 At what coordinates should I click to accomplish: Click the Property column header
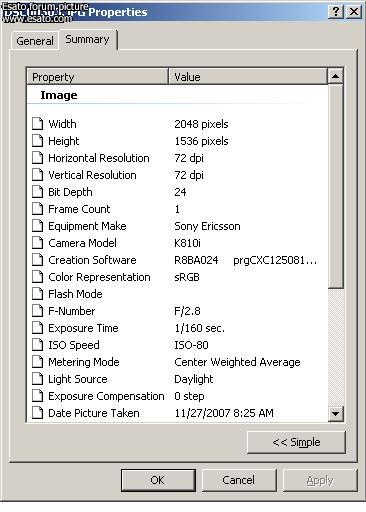[x=97, y=77]
